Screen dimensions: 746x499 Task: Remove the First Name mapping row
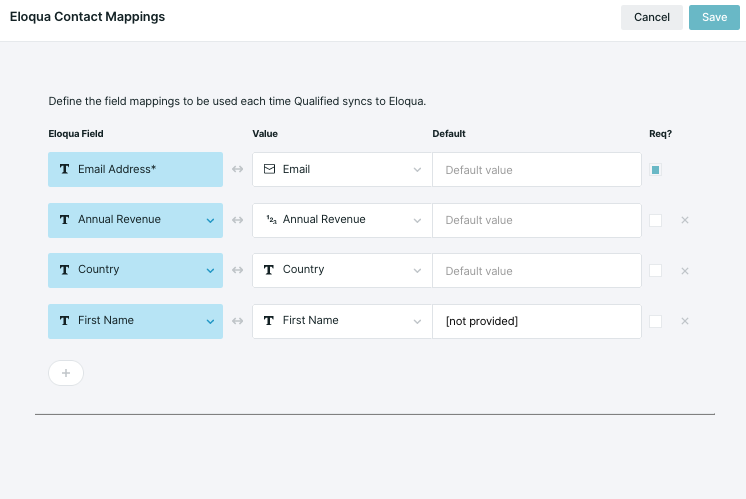pyautogui.click(x=685, y=321)
